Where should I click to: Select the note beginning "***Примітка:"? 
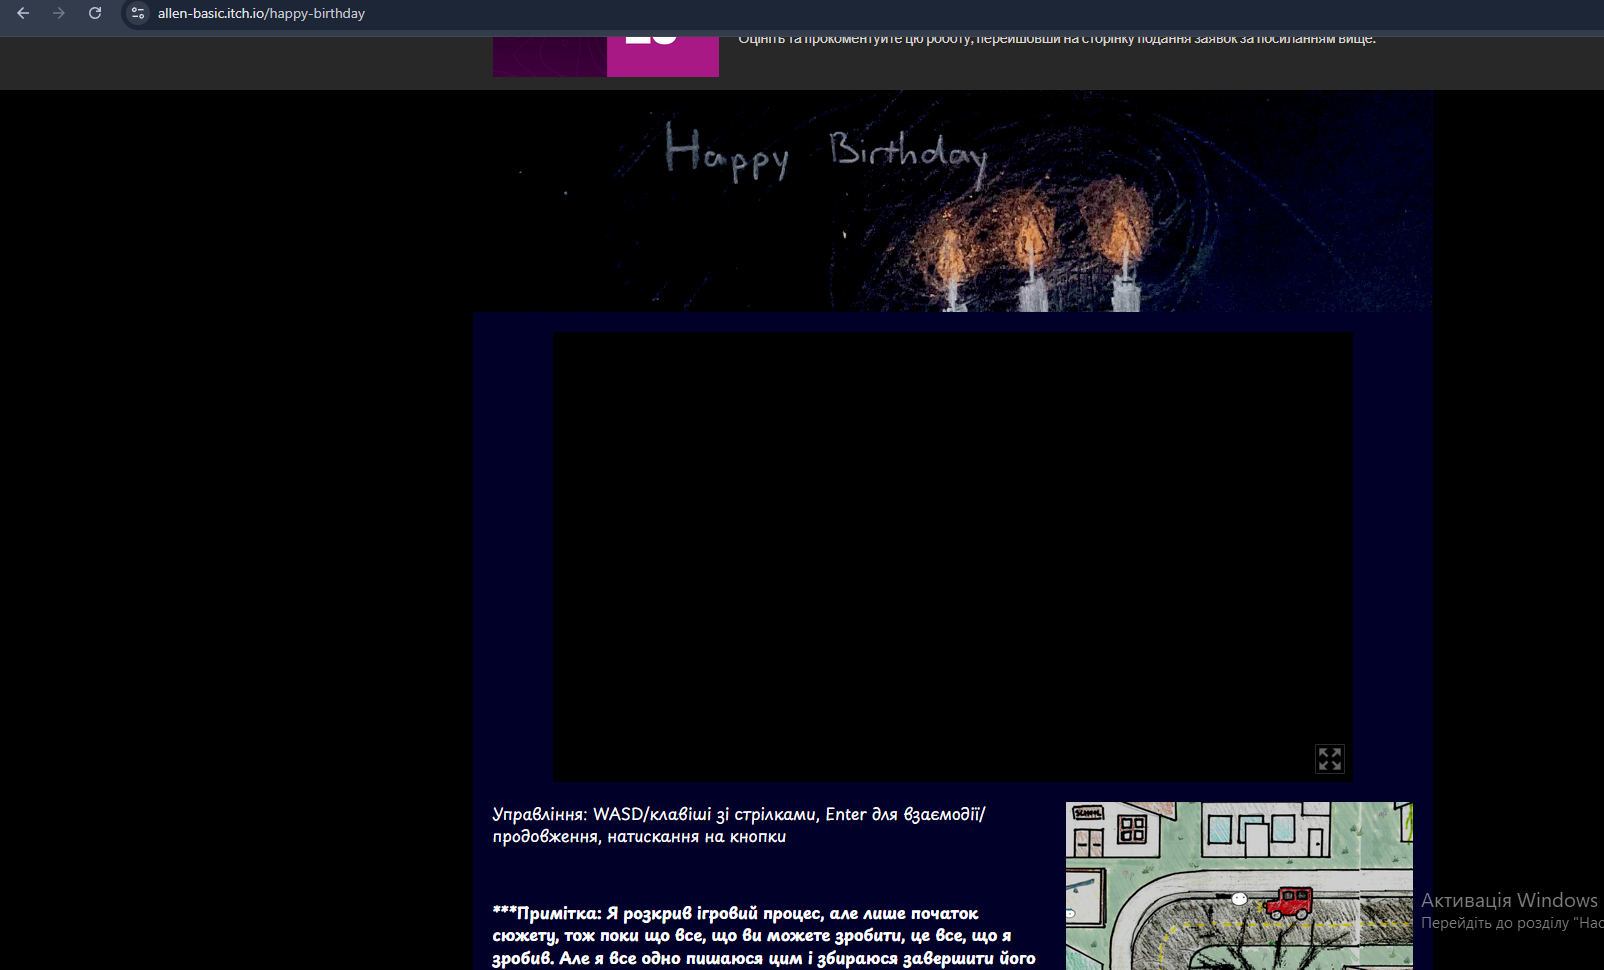[764, 936]
